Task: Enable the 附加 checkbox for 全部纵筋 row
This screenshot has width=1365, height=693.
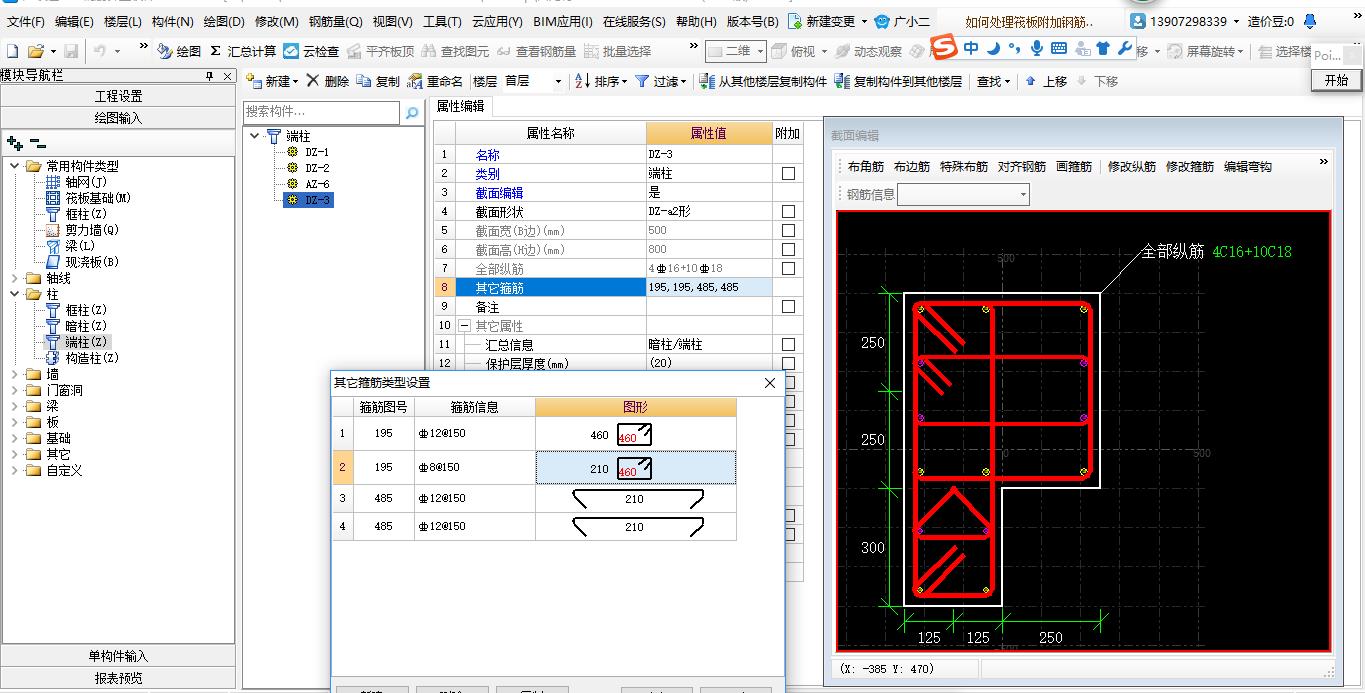Action: (x=788, y=269)
